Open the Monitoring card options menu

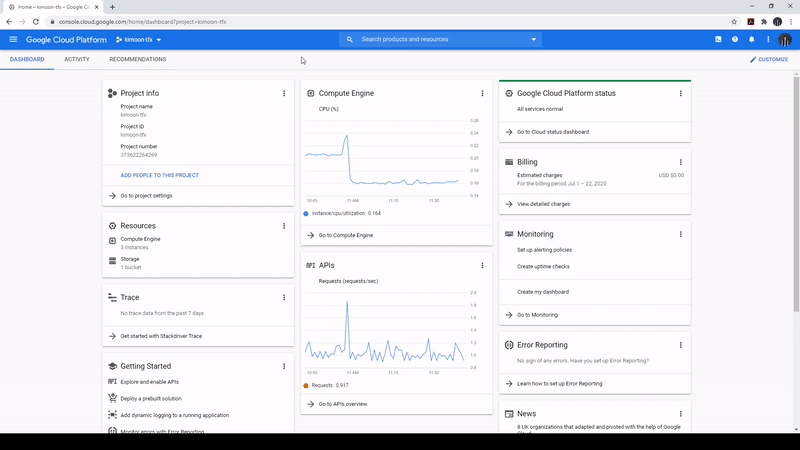(680, 234)
